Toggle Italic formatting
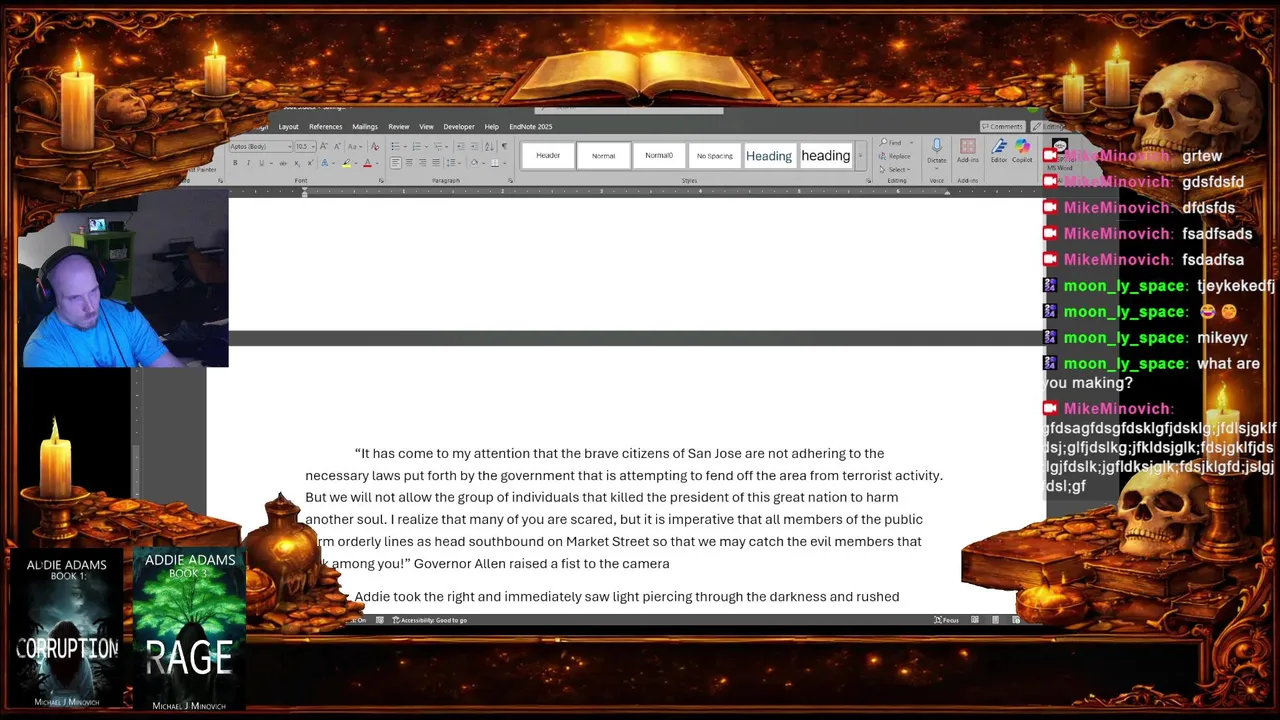 pos(248,163)
